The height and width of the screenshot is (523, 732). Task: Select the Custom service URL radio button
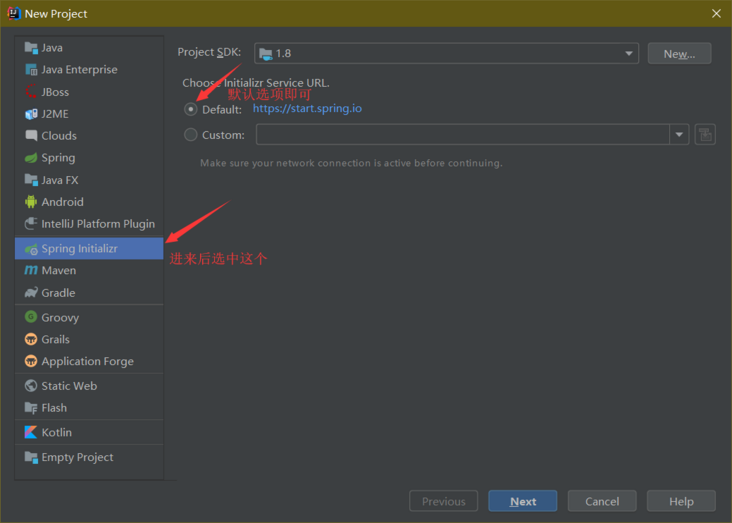tap(190, 135)
